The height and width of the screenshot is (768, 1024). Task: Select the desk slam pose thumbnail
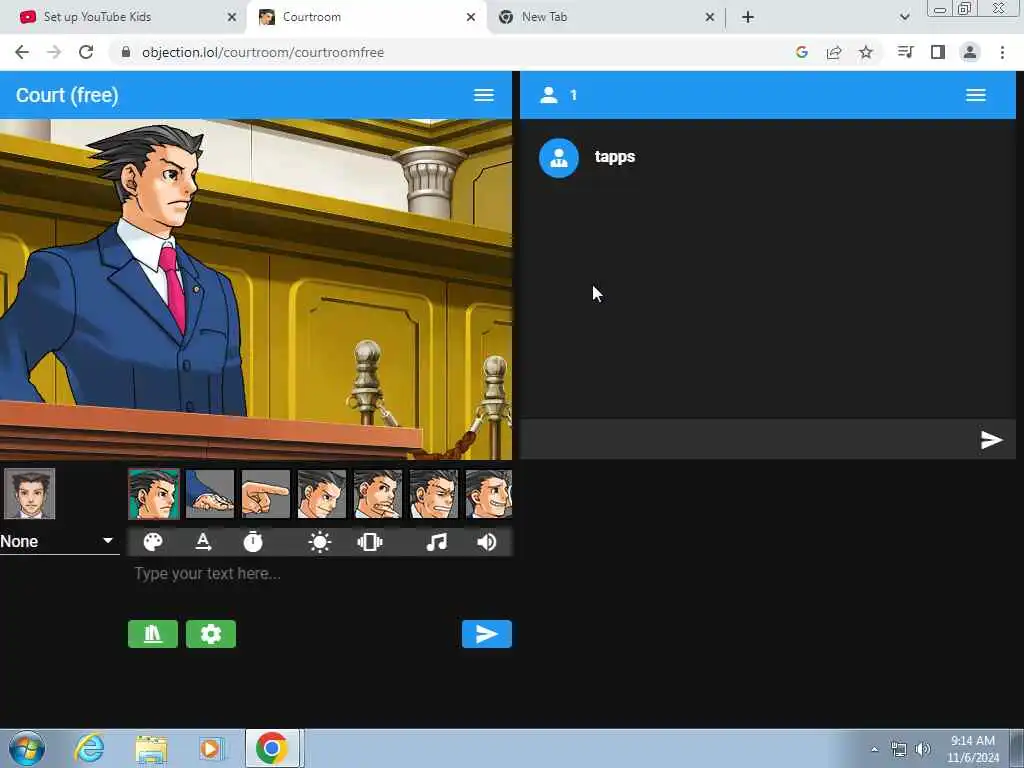(x=210, y=494)
